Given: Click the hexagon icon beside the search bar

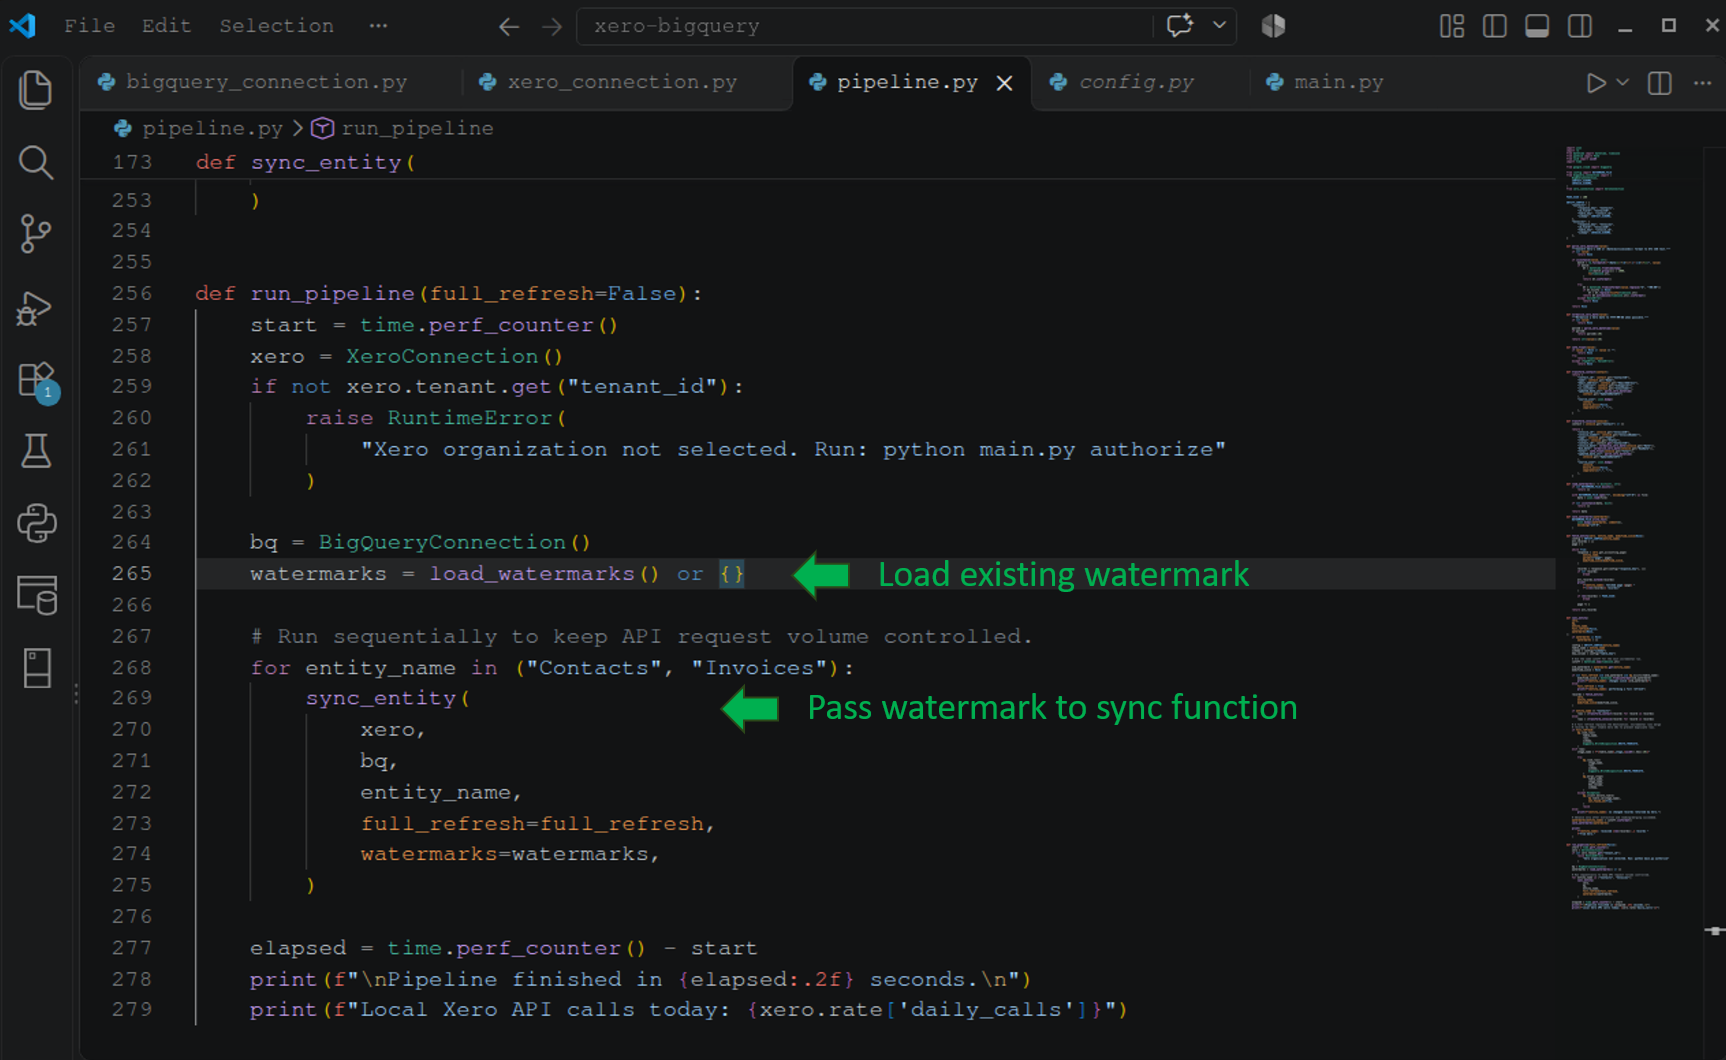Looking at the screenshot, I should [1273, 26].
